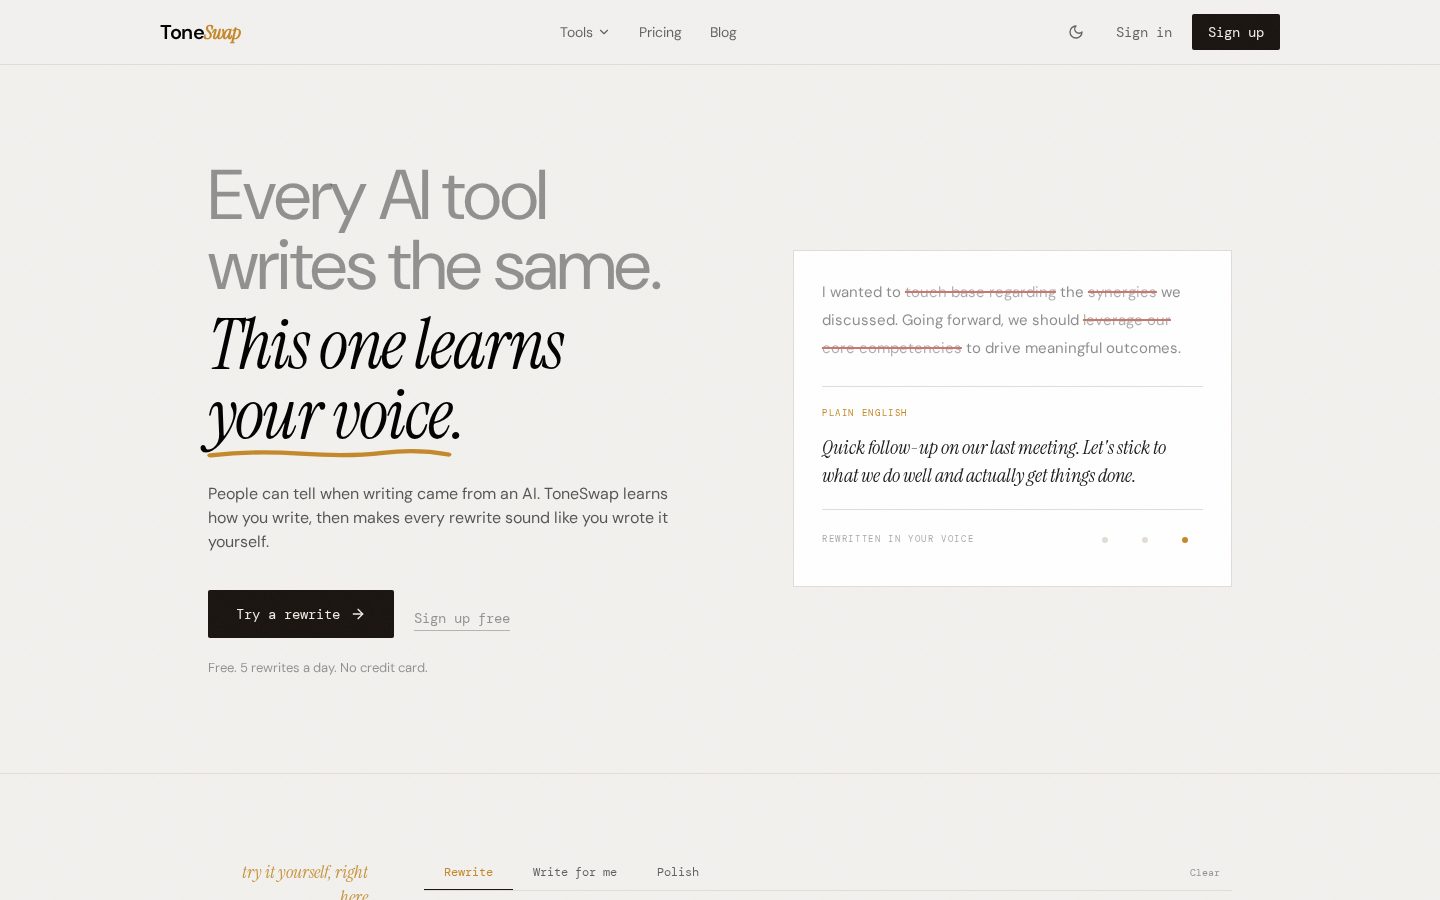Click 'Free. 5 rewrites a day. No credit card.'
This screenshot has width=1440, height=900.
tap(318, 667)
